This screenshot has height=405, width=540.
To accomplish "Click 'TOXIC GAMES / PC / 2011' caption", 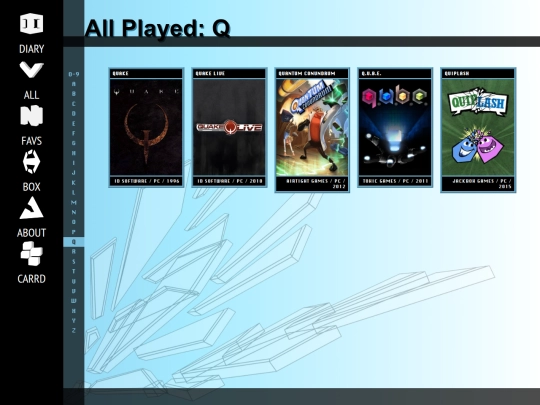I will (x=396, y=181).
